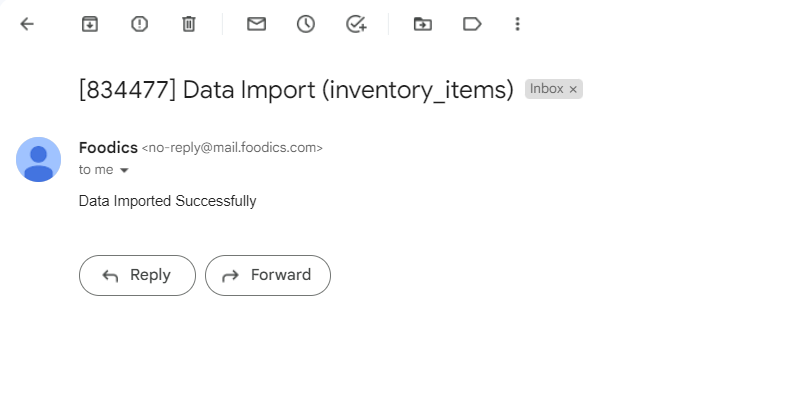Click the Foodics sender name
Image resolution: width=786 pixels, height=412 pixels.
pos(108,147)
